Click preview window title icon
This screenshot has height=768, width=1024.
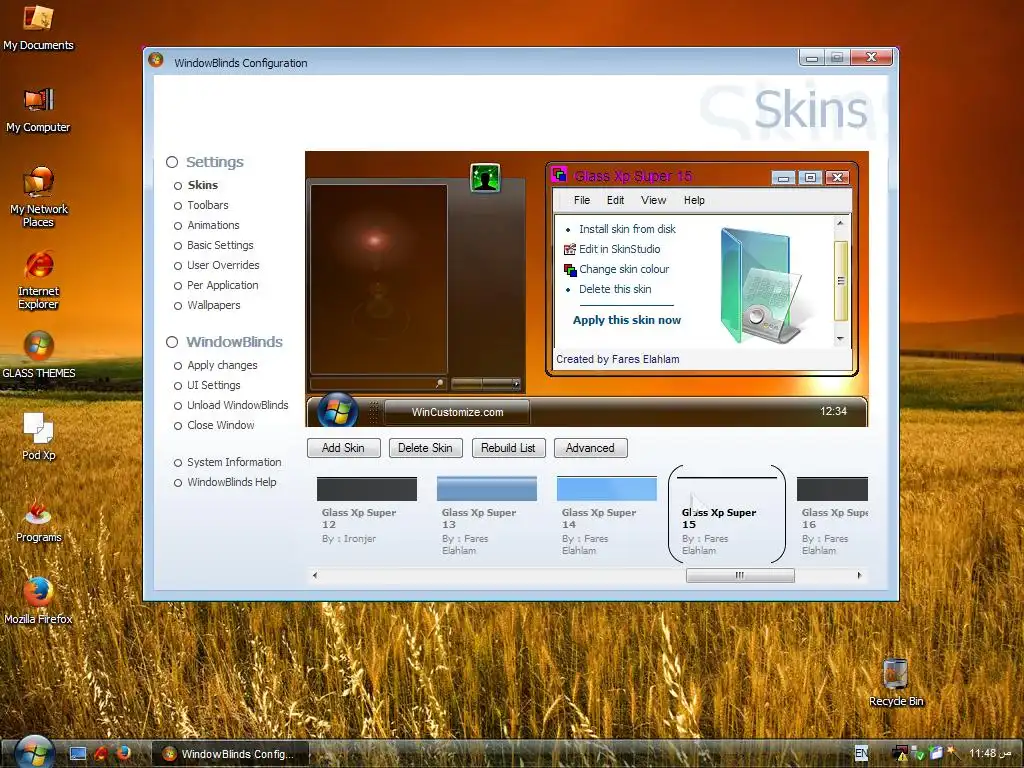coord(558,174)
